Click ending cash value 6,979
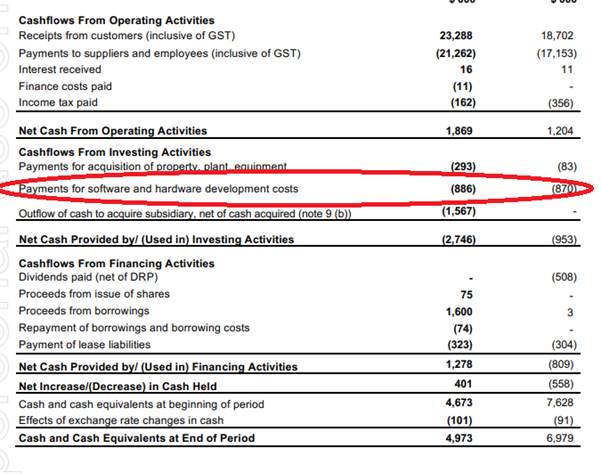This screenshot has height=474, width=601. click(560, 438)
